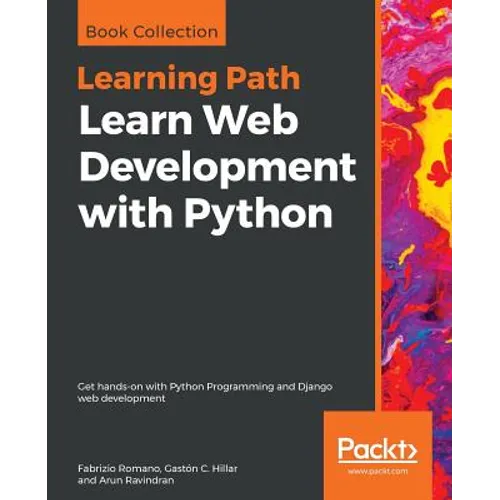This screenshot has height=500, width=500.
Task: Click the author name Fabrizio Romano
Action: [x=118, y=468]
